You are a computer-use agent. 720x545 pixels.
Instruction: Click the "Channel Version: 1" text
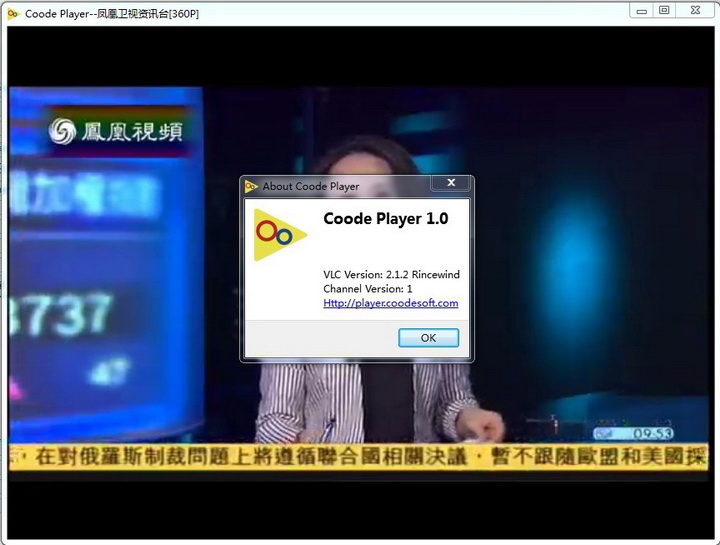(x=368, y=289)
